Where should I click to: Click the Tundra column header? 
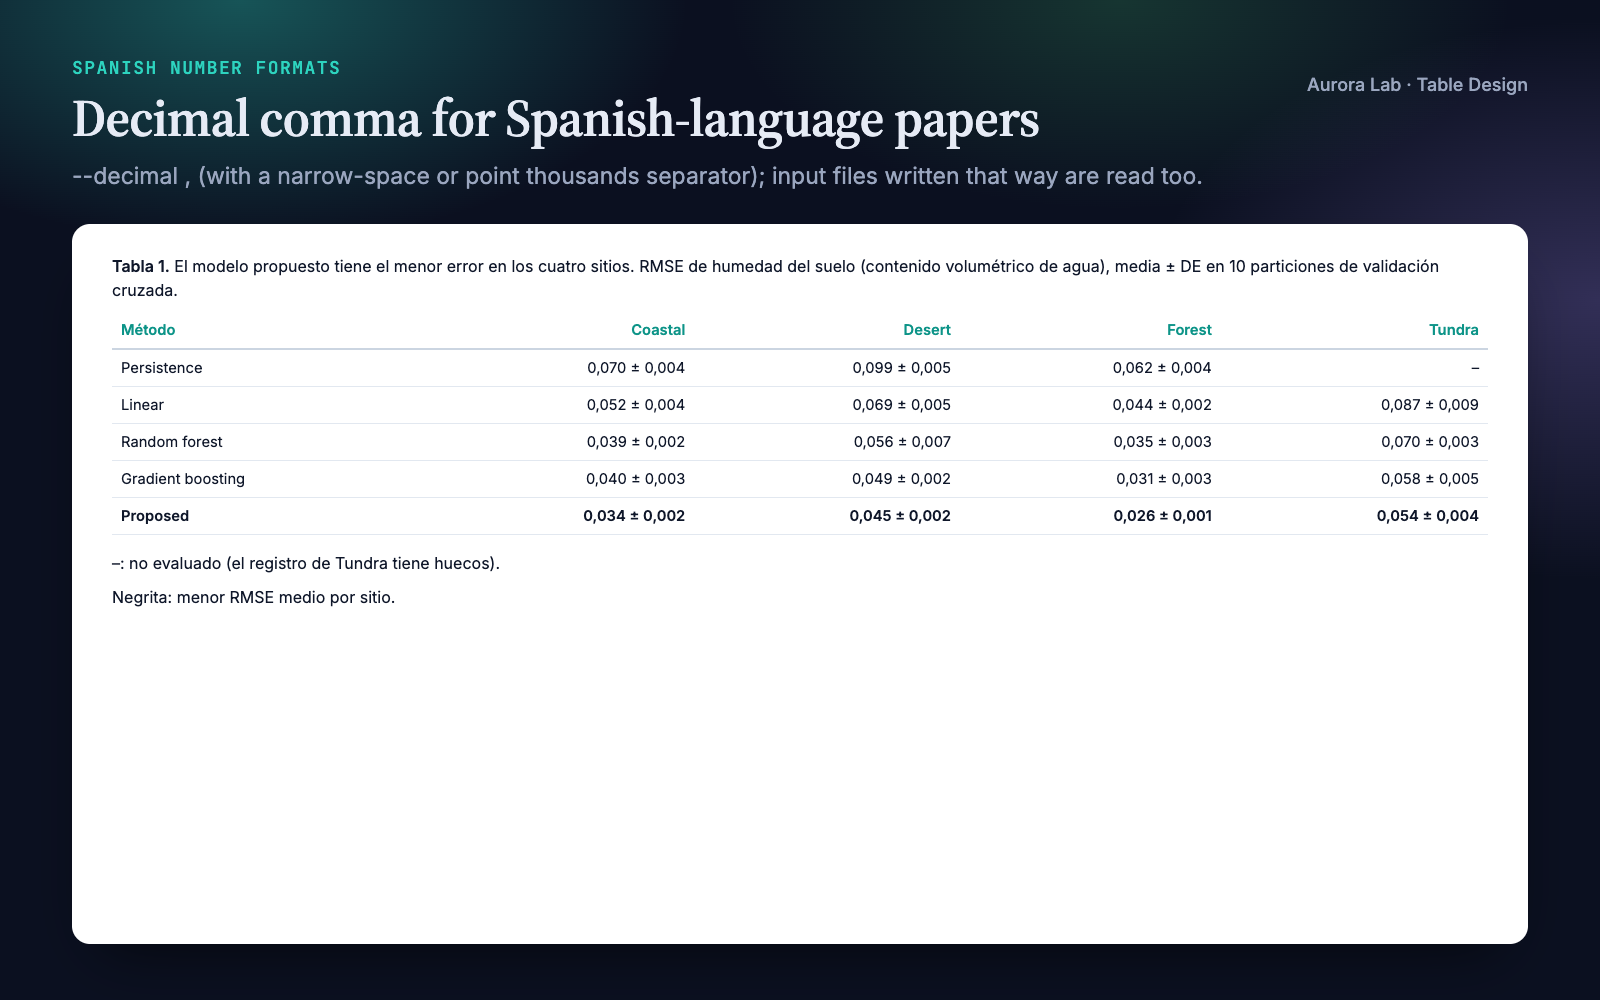[1454, 330]
